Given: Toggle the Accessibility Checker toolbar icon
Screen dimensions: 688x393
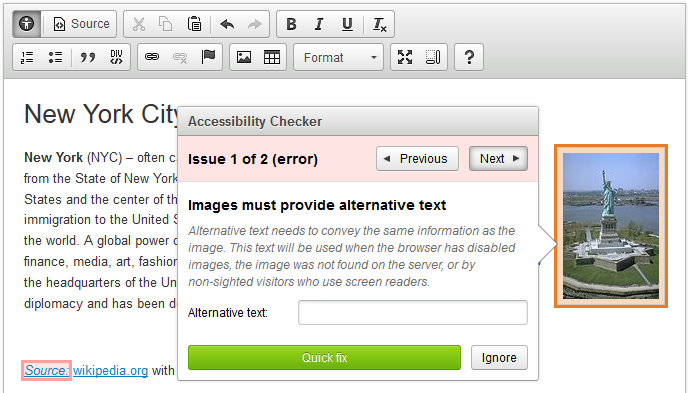Looking at the screenshot, I should coord(27,24).
